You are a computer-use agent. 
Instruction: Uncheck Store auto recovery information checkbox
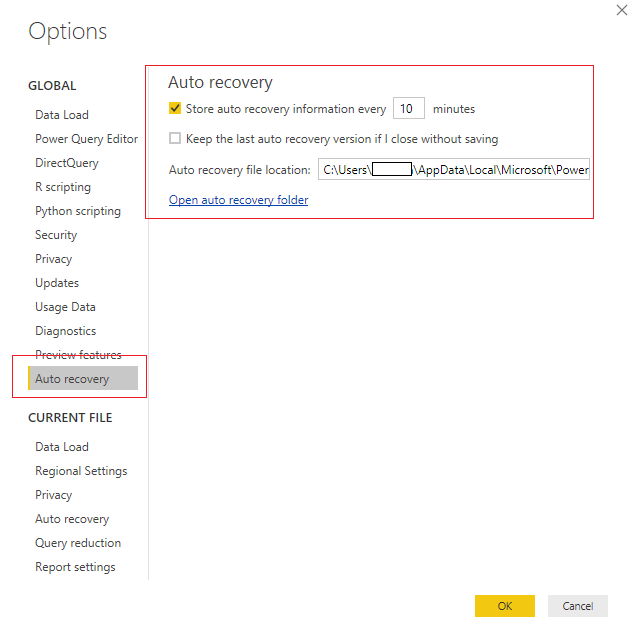coord(175,108)
